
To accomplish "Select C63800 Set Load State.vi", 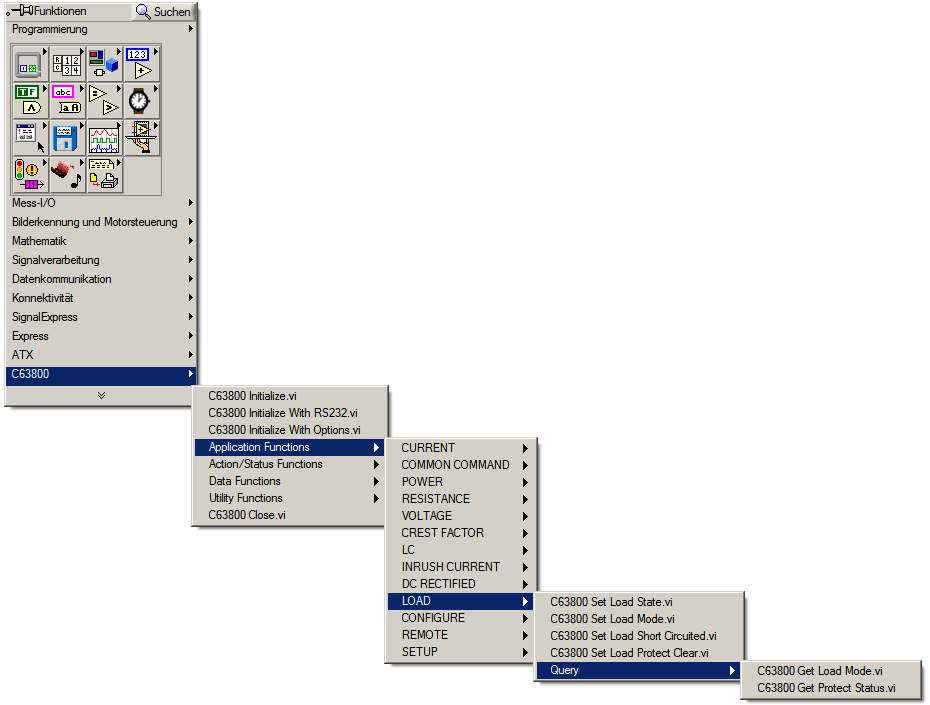I will coord(638,602).
